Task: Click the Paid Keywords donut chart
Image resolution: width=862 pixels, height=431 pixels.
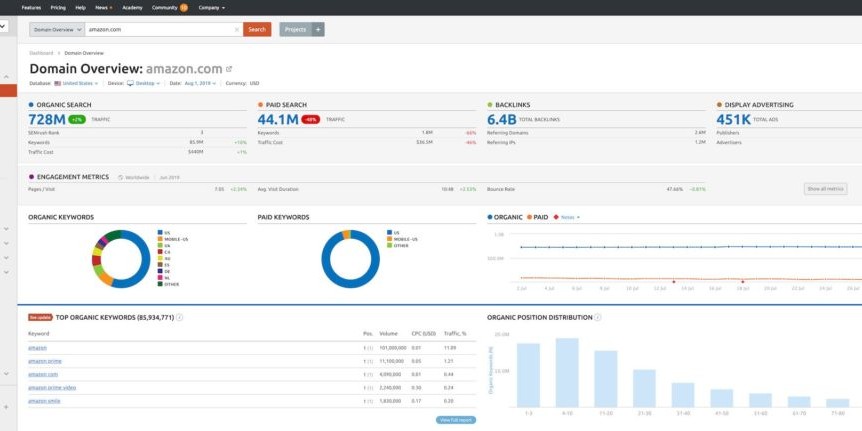Action: (350, 259)
